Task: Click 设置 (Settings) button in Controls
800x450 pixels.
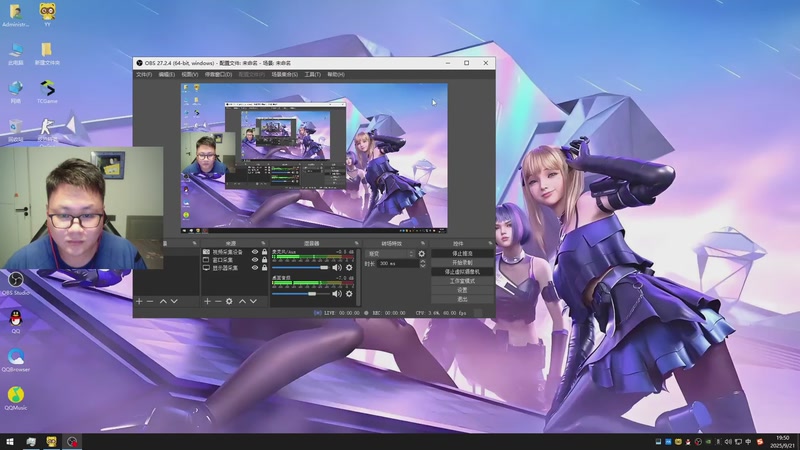Action: coord(462,290)
